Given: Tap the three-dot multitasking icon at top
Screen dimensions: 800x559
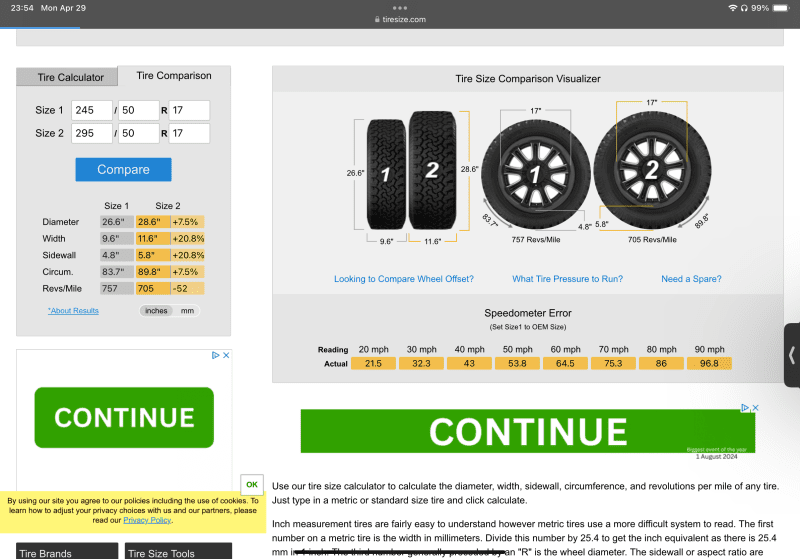Looking at the screenshot, I should point(400,8).
